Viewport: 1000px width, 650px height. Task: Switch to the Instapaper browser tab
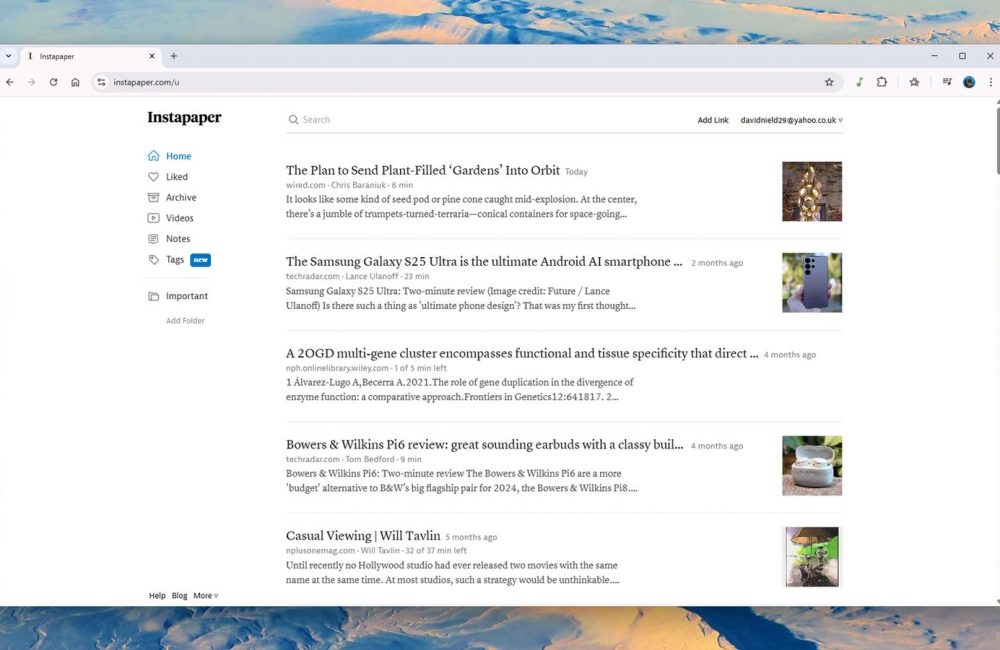point(85,56)
